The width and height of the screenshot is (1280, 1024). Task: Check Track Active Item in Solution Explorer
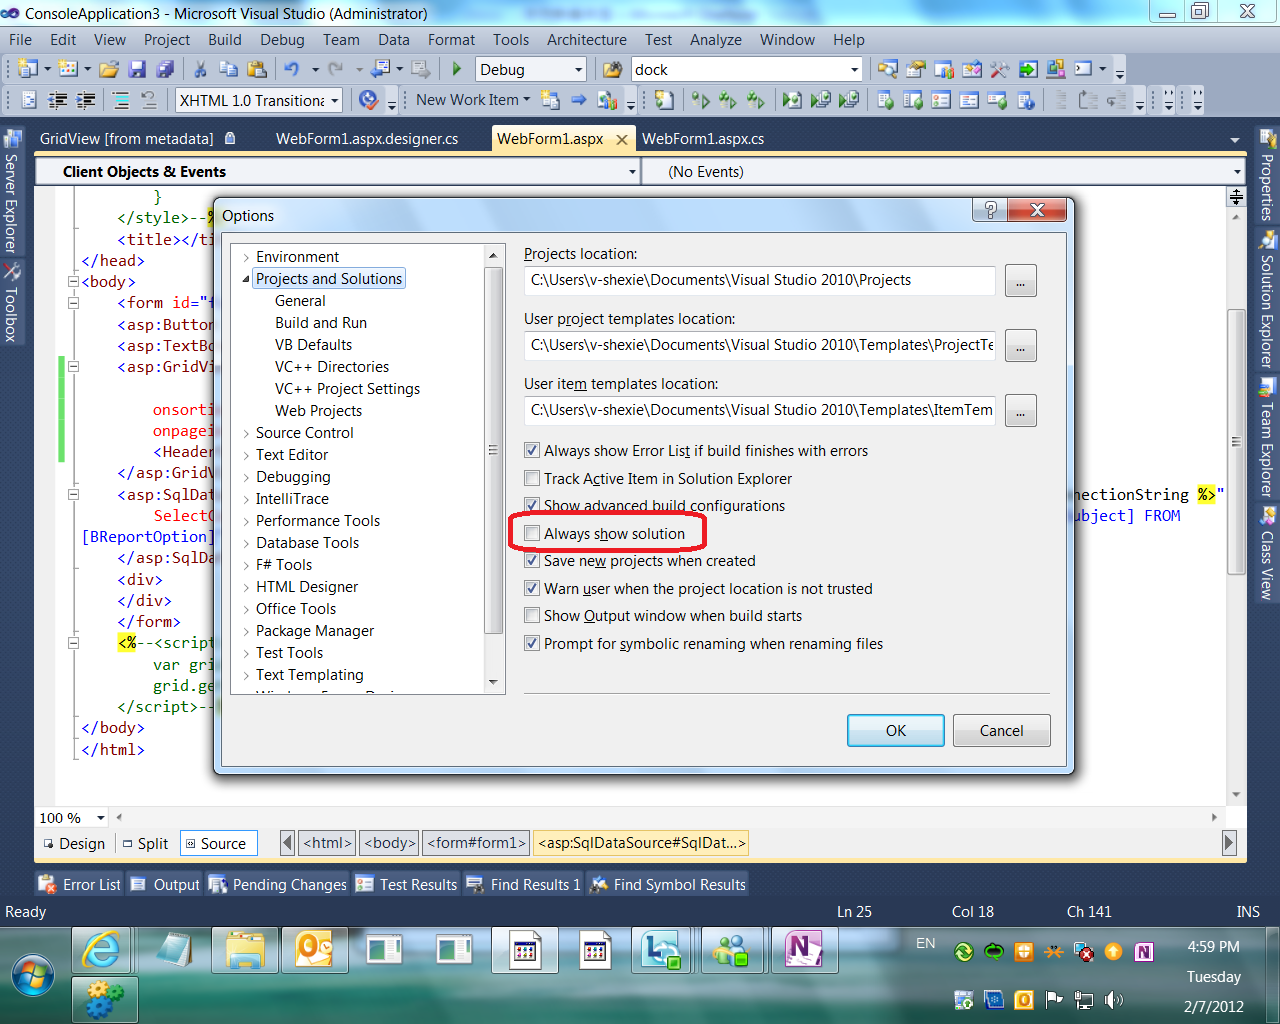coord(532,479)
